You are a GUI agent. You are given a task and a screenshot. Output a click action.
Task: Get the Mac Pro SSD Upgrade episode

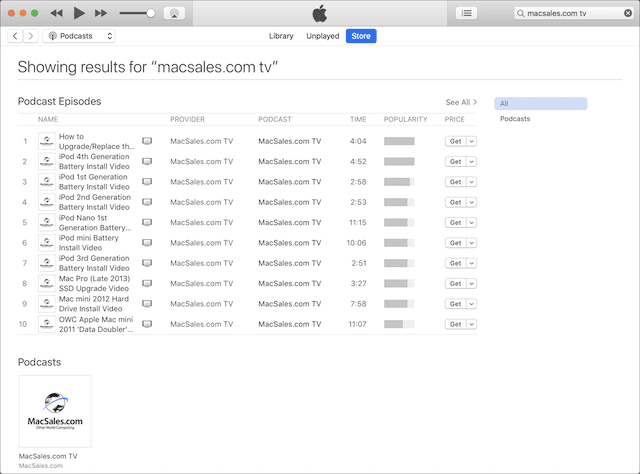pos(455,283)
